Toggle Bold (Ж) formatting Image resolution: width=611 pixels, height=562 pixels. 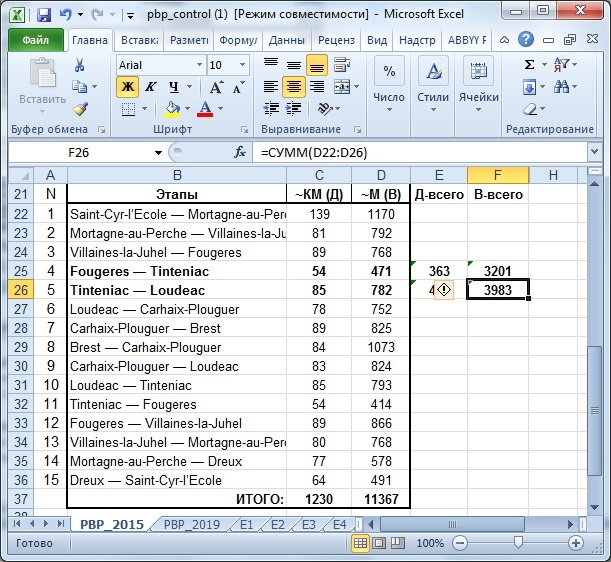tap(127, 87)
